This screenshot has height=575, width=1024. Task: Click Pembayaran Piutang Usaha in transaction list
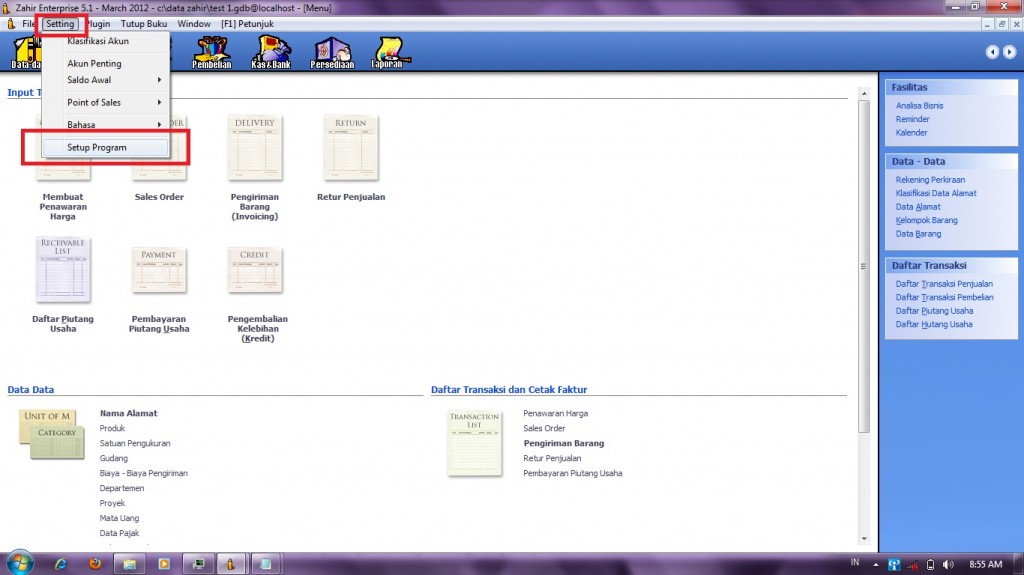[573, 473]
